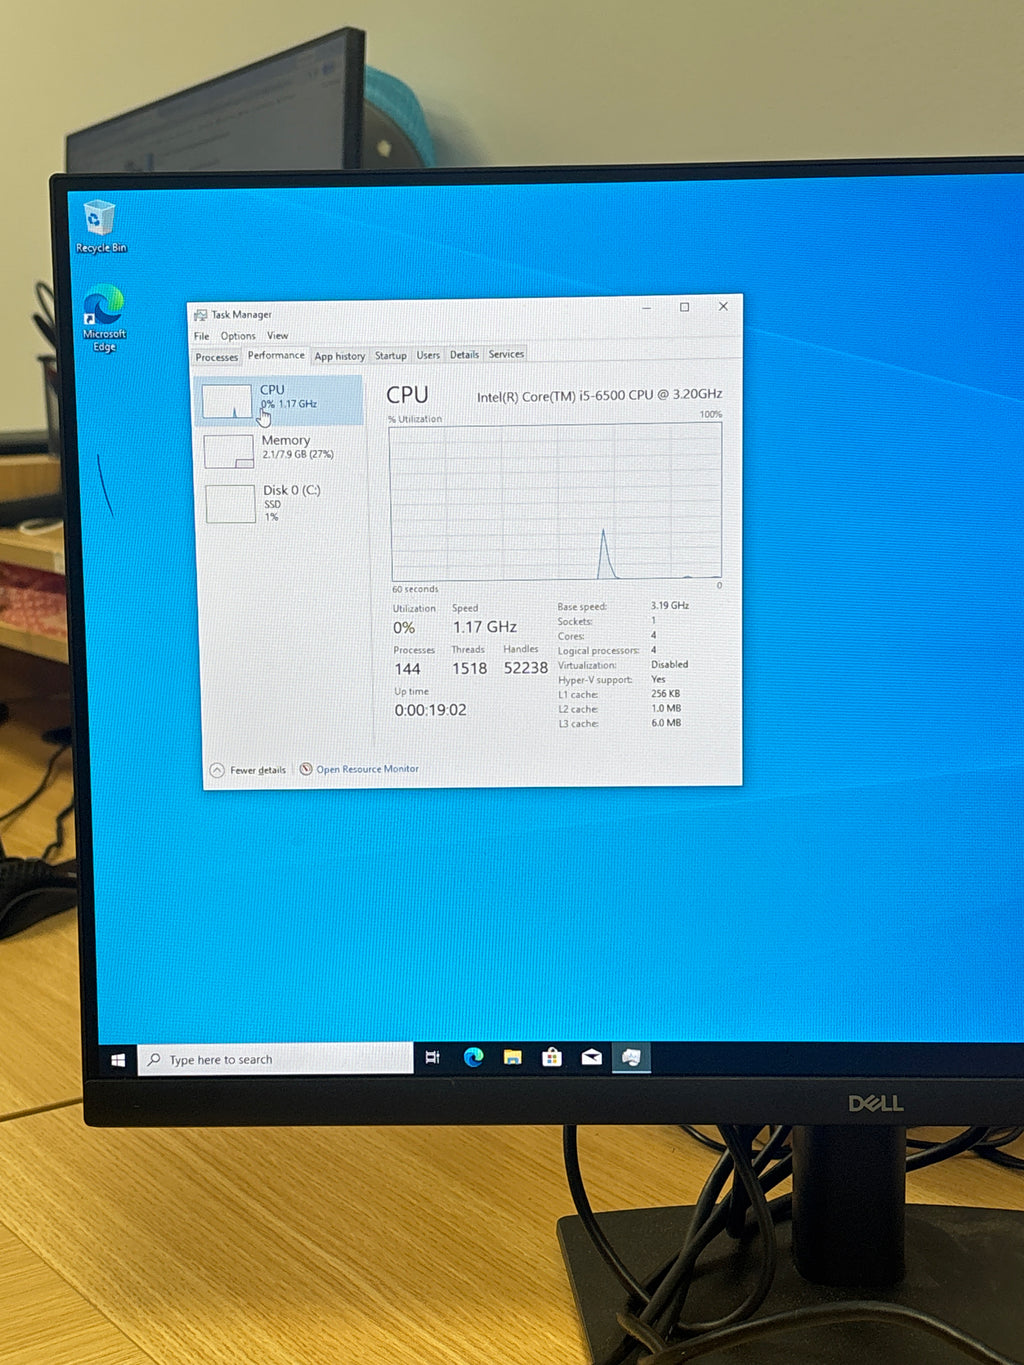The height and width of the screenshot is (1365, 1024).
Task: Open the Microsoft Edge desktop shortcut
Action: tap(104, 318)
